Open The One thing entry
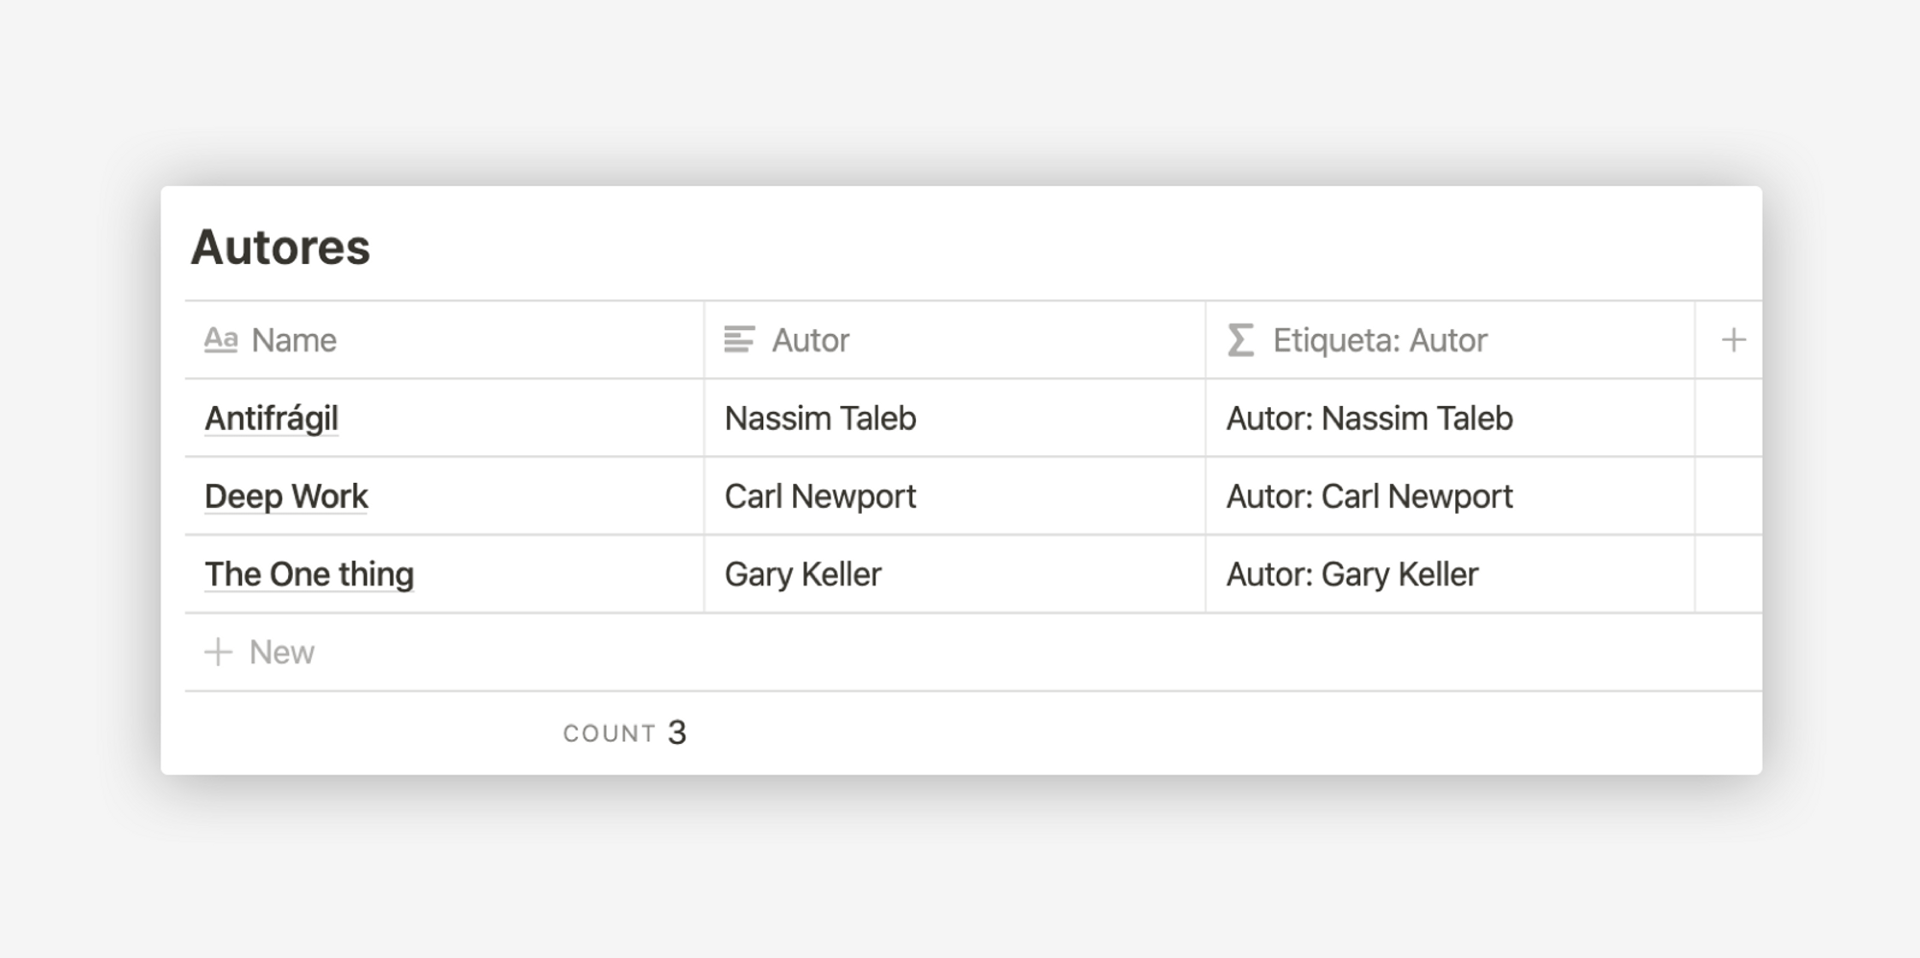 (x=309, y=574)
